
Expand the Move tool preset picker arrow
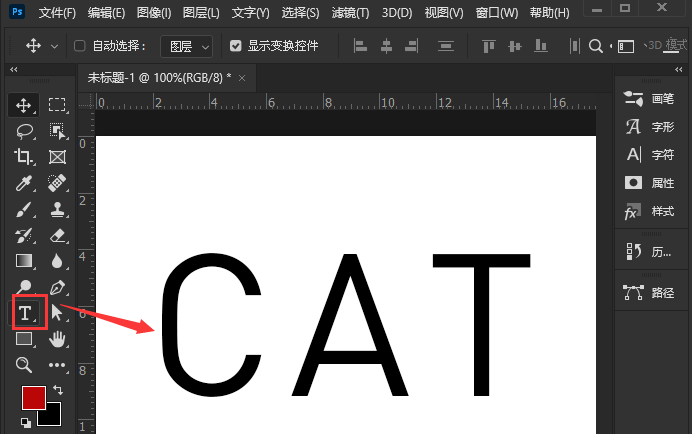click(x=54, y=46)
